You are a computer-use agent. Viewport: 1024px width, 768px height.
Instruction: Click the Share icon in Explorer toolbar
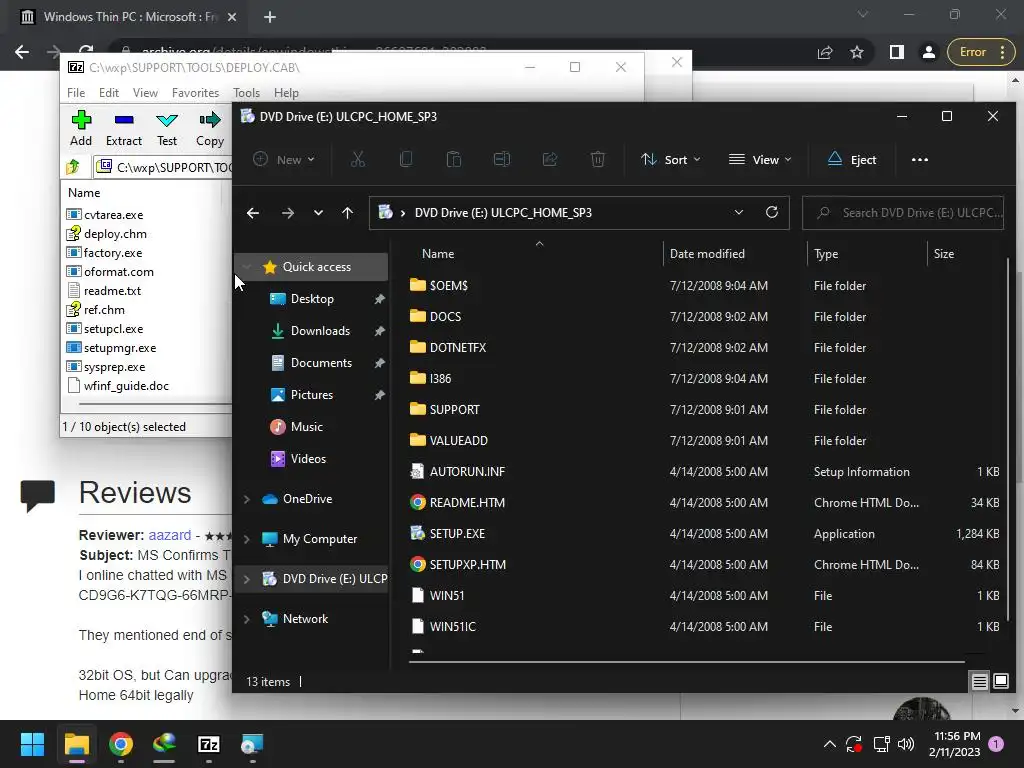click(x=550, y=159)
